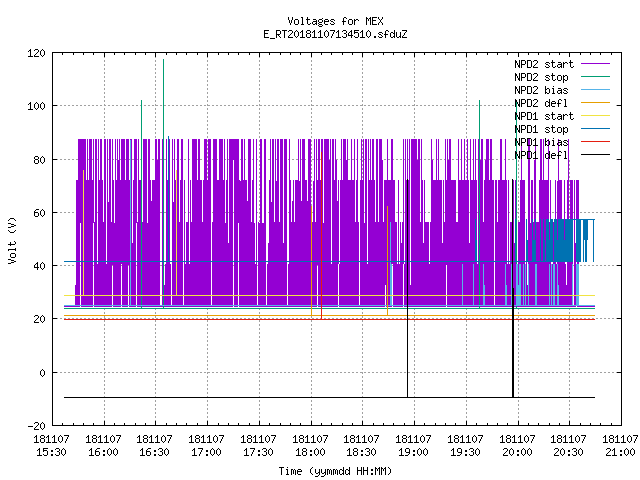Click the 181107 16:30 x-axis tick label
Image resolution: width=640 pixels, height=480 pixels.
[x=154, y=446]
